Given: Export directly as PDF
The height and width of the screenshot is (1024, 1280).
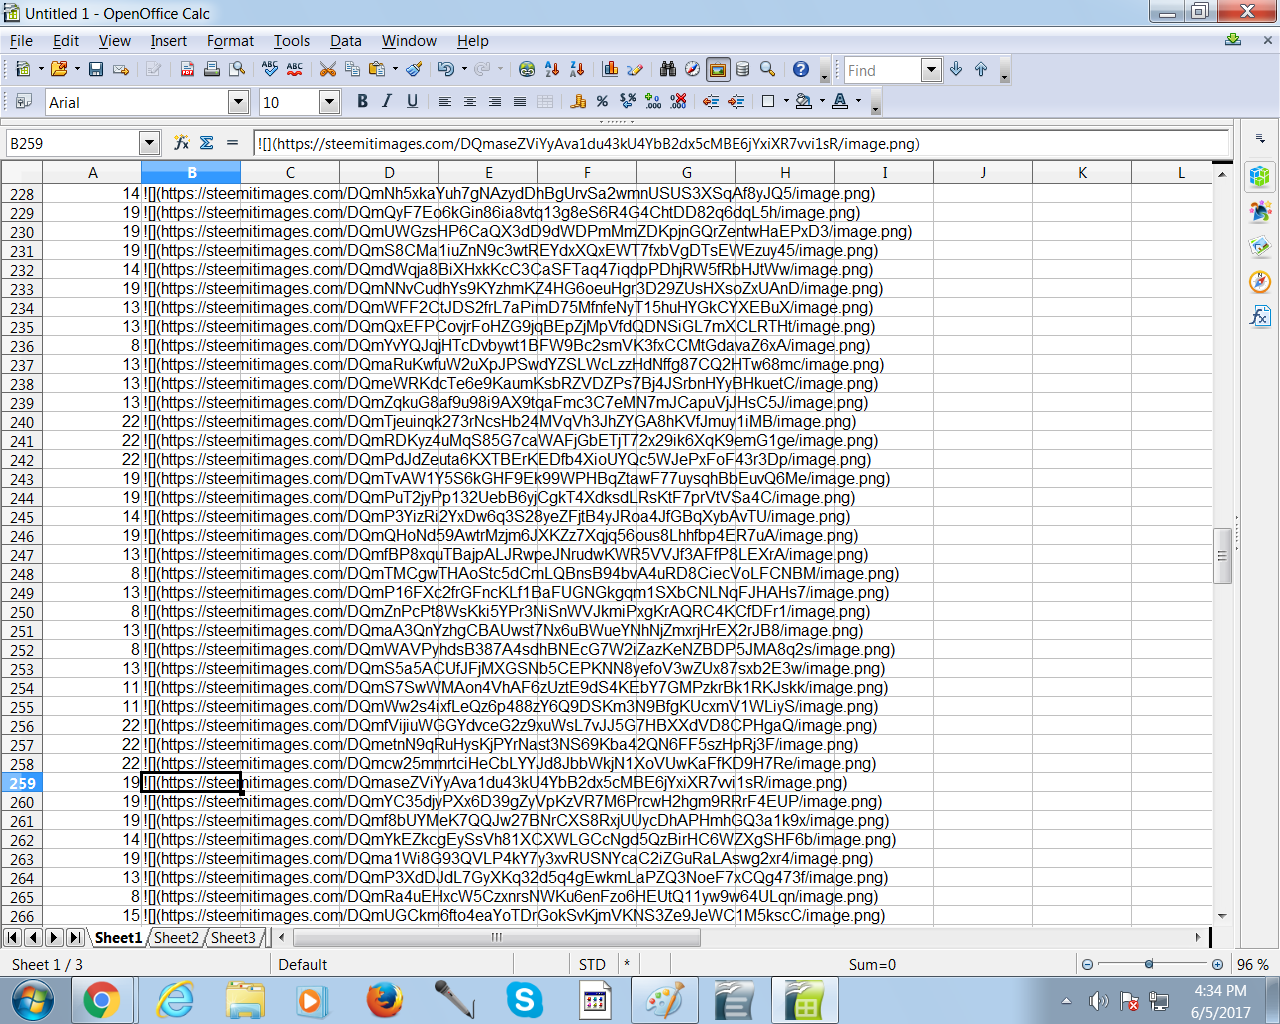Looking at the screenshot, I should click(187, 69).
